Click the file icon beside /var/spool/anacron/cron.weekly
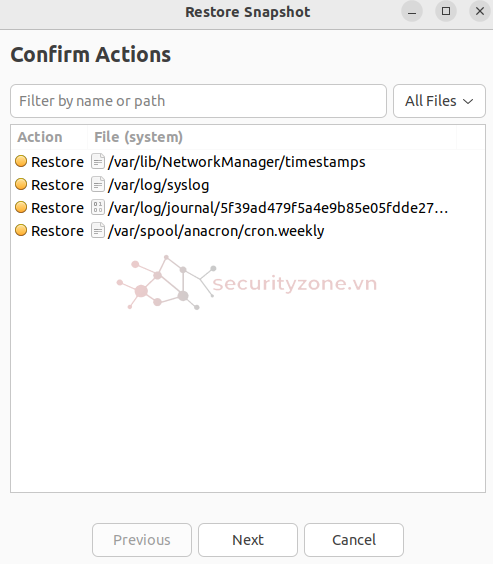The width and height of the screenshot is (493, 564). (x=97, y=231)
